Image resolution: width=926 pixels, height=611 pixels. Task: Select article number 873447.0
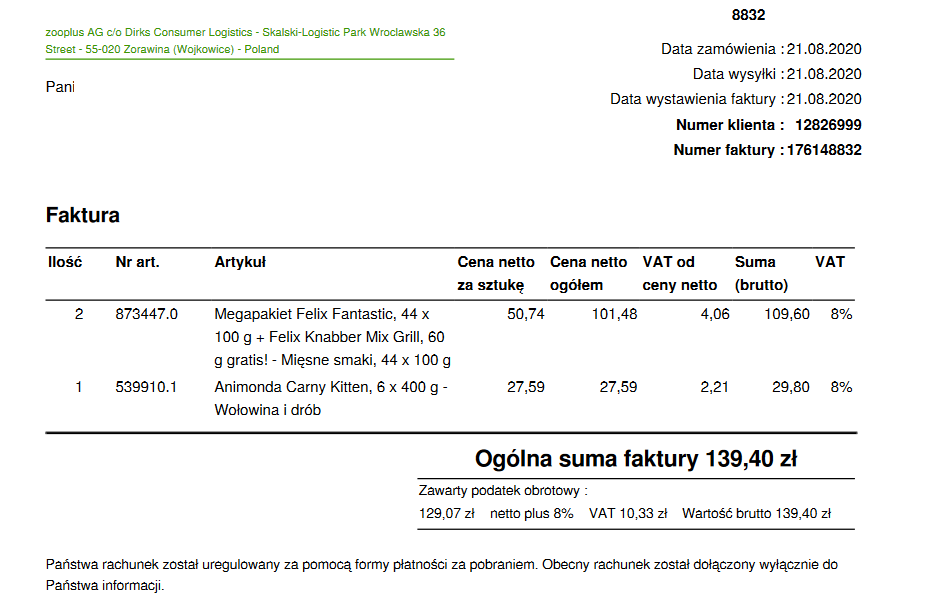click(x=146, y=314)
